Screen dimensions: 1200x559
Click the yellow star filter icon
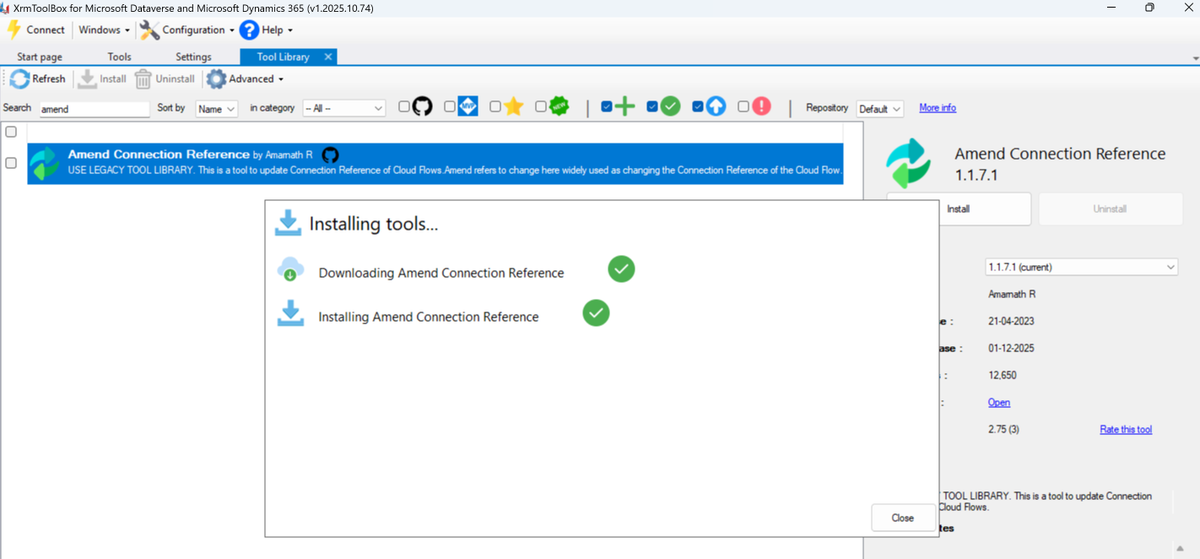coord(513,106)
